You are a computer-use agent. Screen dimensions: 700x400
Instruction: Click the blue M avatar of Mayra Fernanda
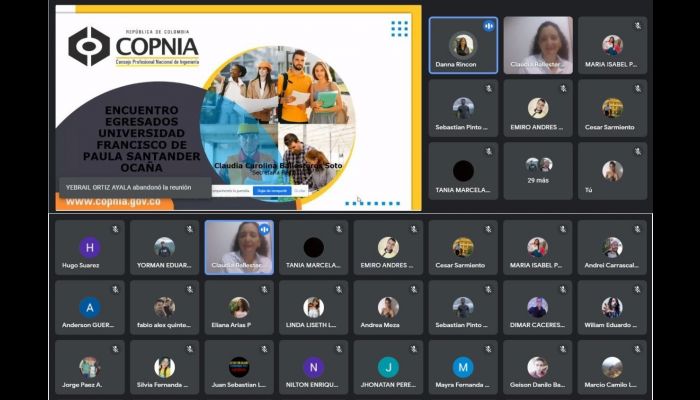[x=463, y=367]
